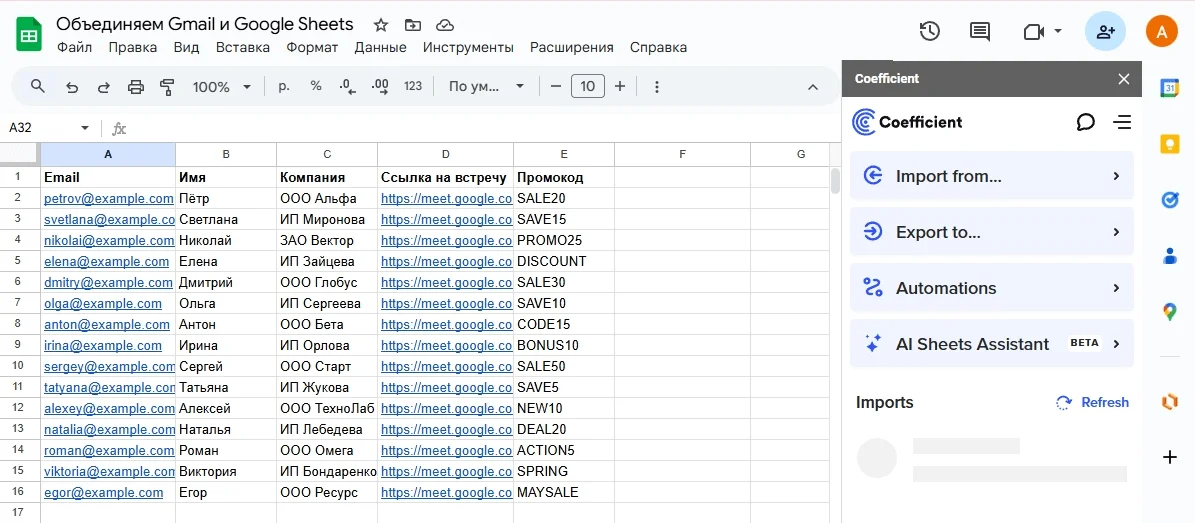Image resolution: width=1195 pixels, height=523 pixels.
Task: Increase font size with plus button
Action: click(620, 87)
